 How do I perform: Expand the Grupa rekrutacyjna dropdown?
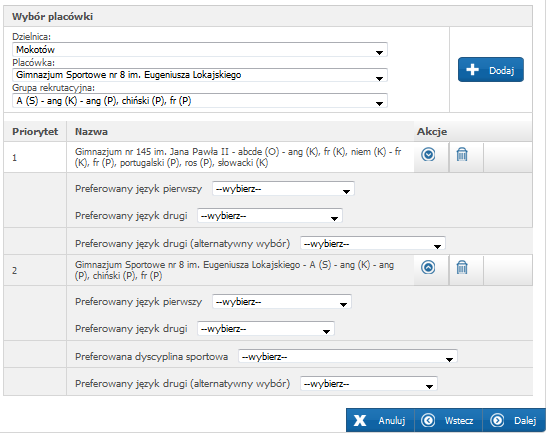200,101
